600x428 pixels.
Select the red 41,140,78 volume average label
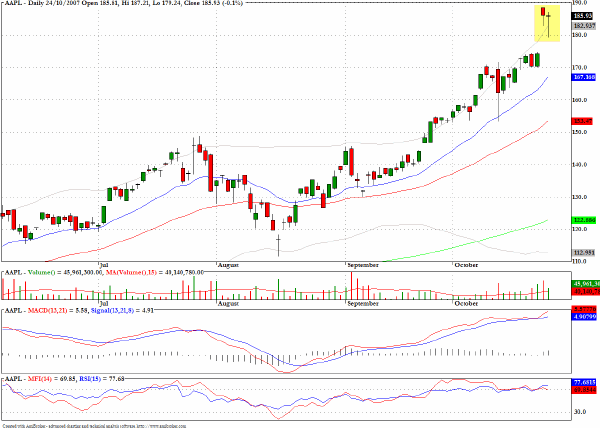pos(584,292)
